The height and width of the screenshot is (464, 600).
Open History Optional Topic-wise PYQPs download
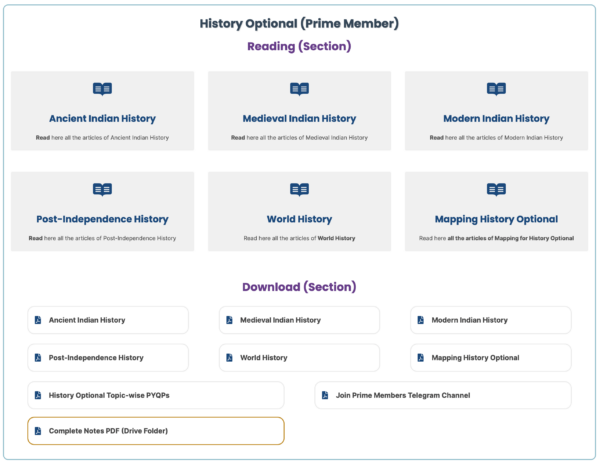pos(156,395)
